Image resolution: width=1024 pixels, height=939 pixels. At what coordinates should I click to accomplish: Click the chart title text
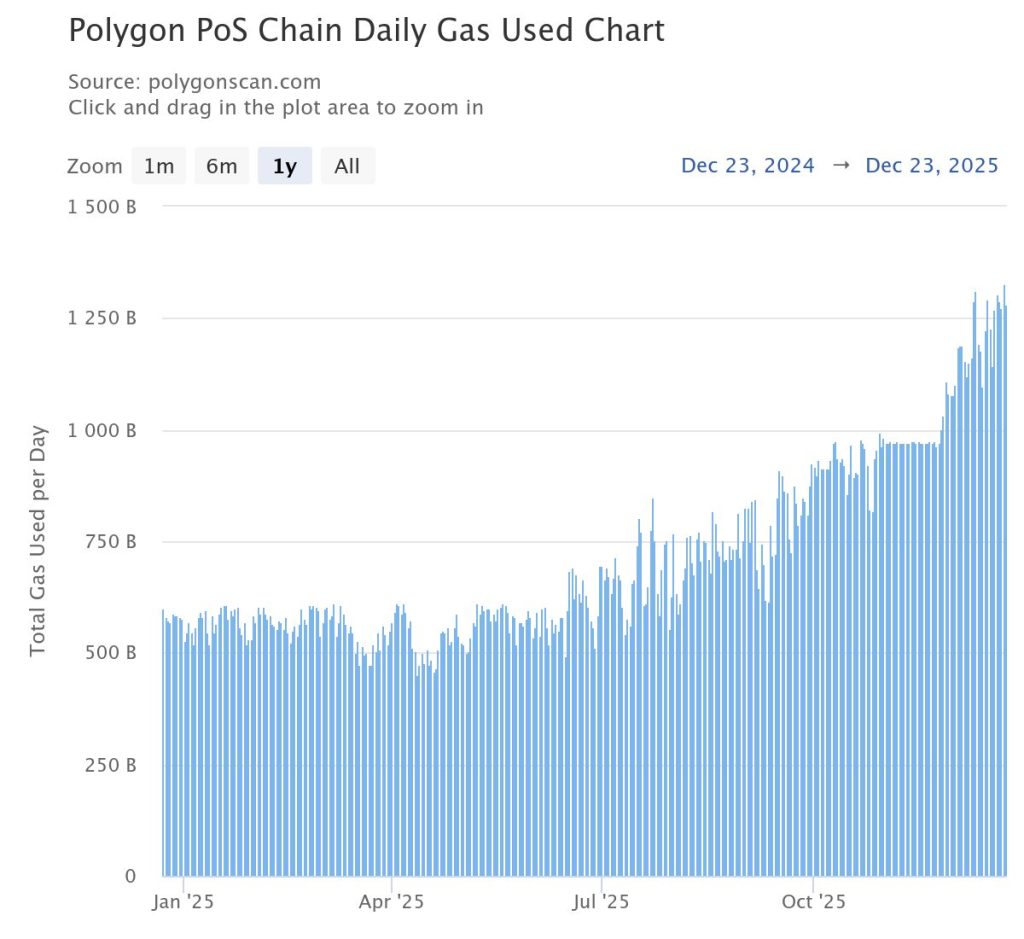click(x=366, y=30)
